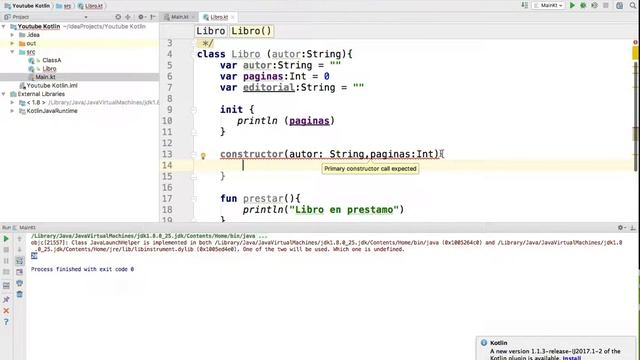Click the yellow lightbulb quick-fix icon
This screenshot has width=640, height=360.
tap(203, 156)
